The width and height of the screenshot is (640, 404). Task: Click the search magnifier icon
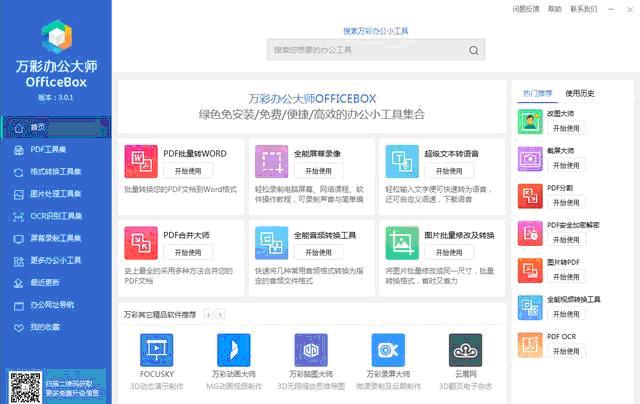click(x=473, y=50)
